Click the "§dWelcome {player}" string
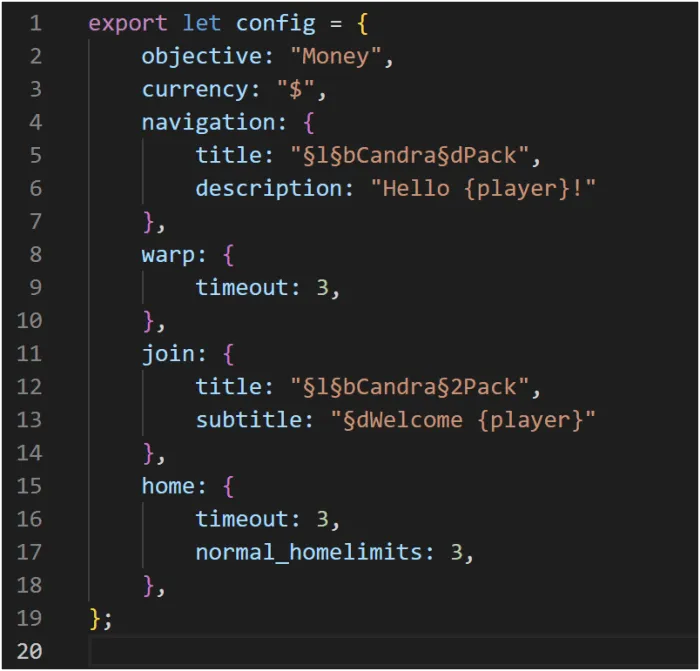Screen dimensions: 700x671 [463, 420]
